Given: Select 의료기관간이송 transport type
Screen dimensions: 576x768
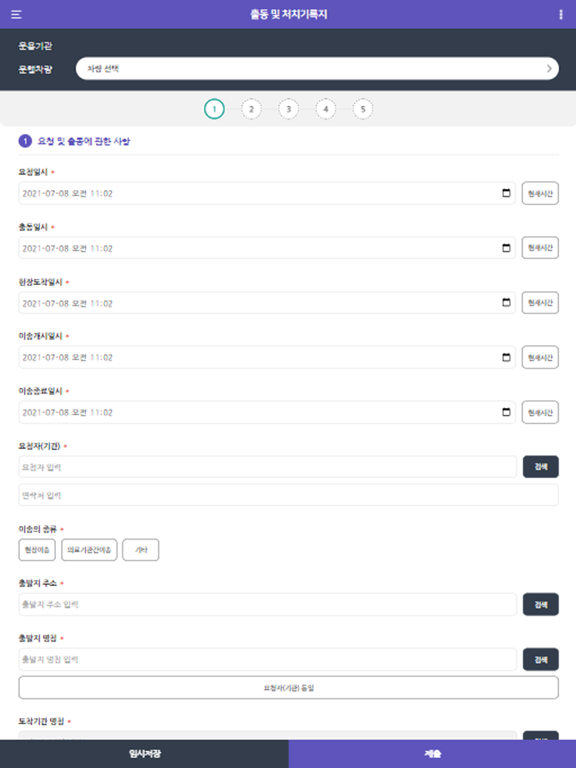Looking at the screenshot, I should pos(89,550).
